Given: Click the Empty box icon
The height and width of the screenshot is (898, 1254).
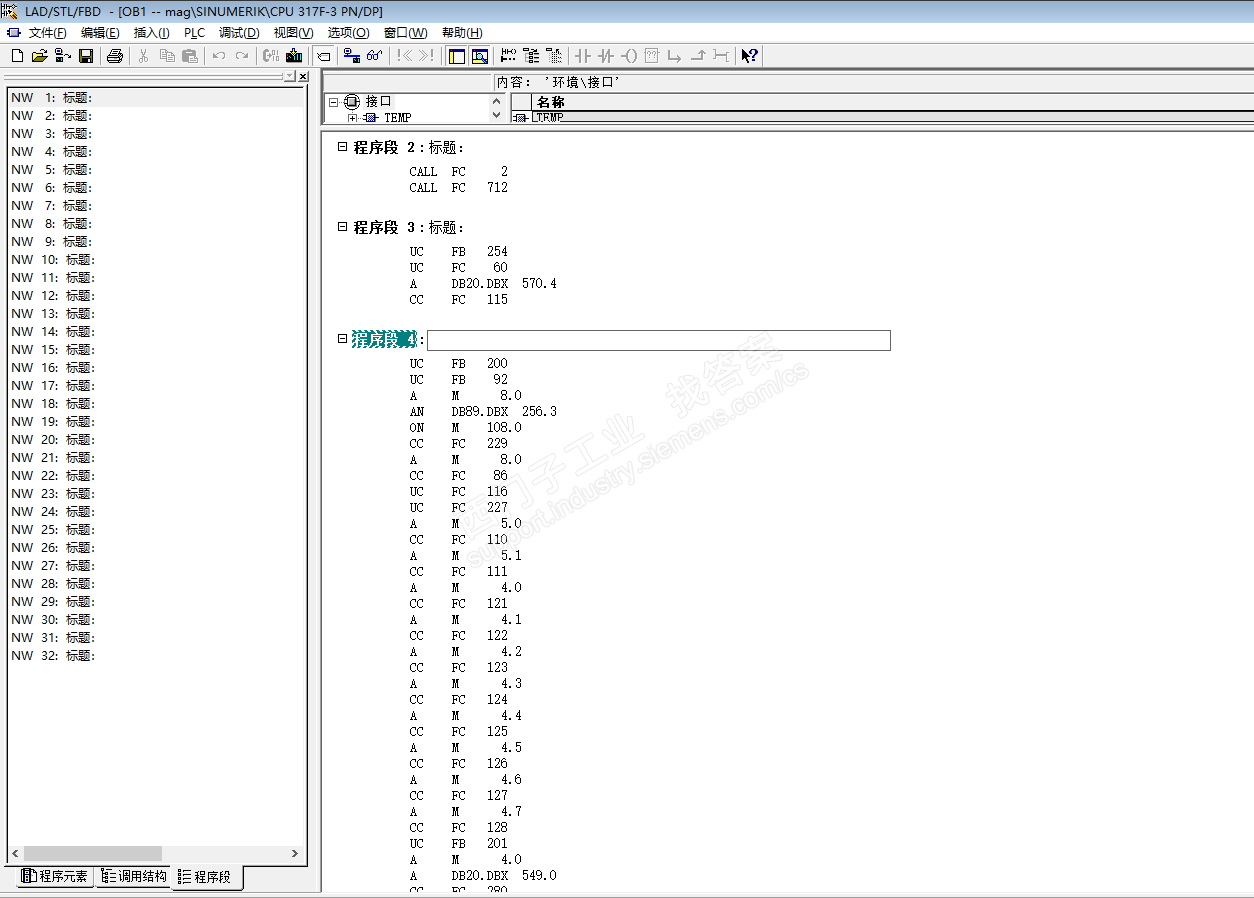Looking at the screenshot, I should pos(652,56).
